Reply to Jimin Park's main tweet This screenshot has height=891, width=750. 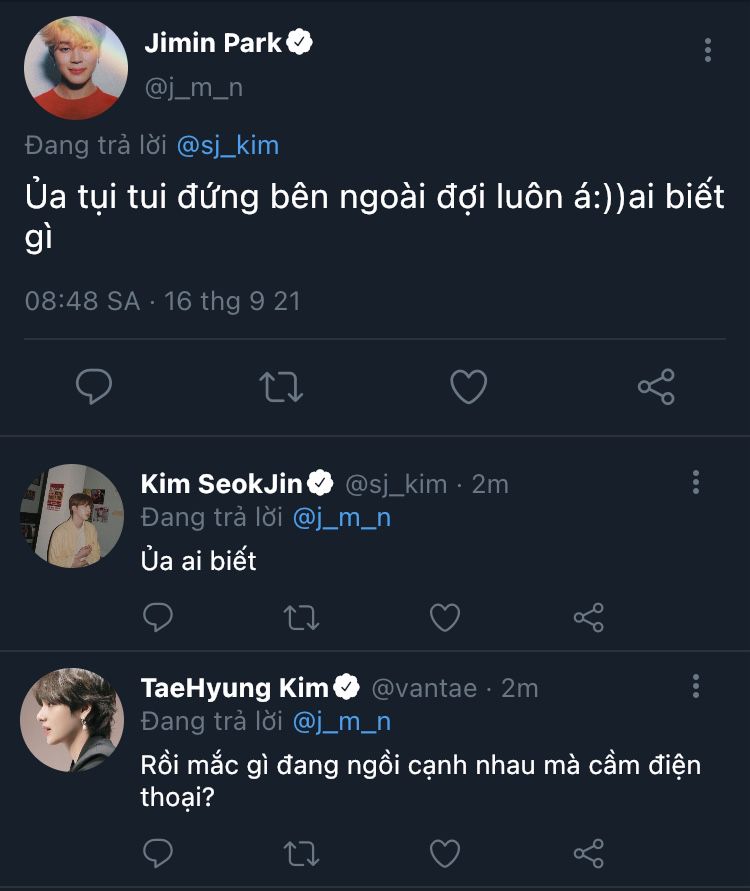(94, 386)
